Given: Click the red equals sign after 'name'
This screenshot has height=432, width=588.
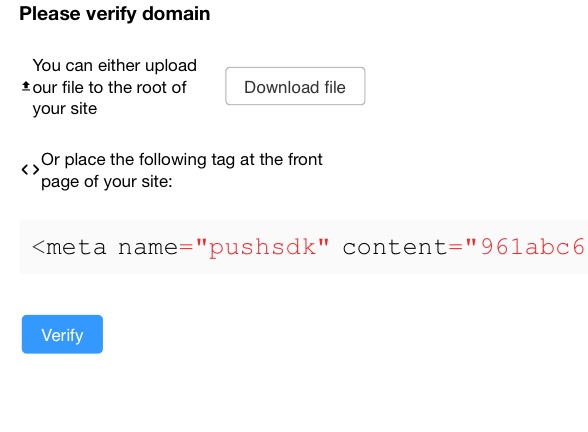Looking at the screenshot, I should coord(186,247).
